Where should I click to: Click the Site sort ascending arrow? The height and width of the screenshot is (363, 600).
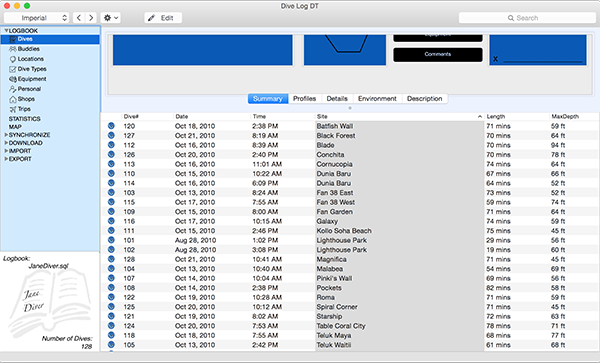point(480,116)
